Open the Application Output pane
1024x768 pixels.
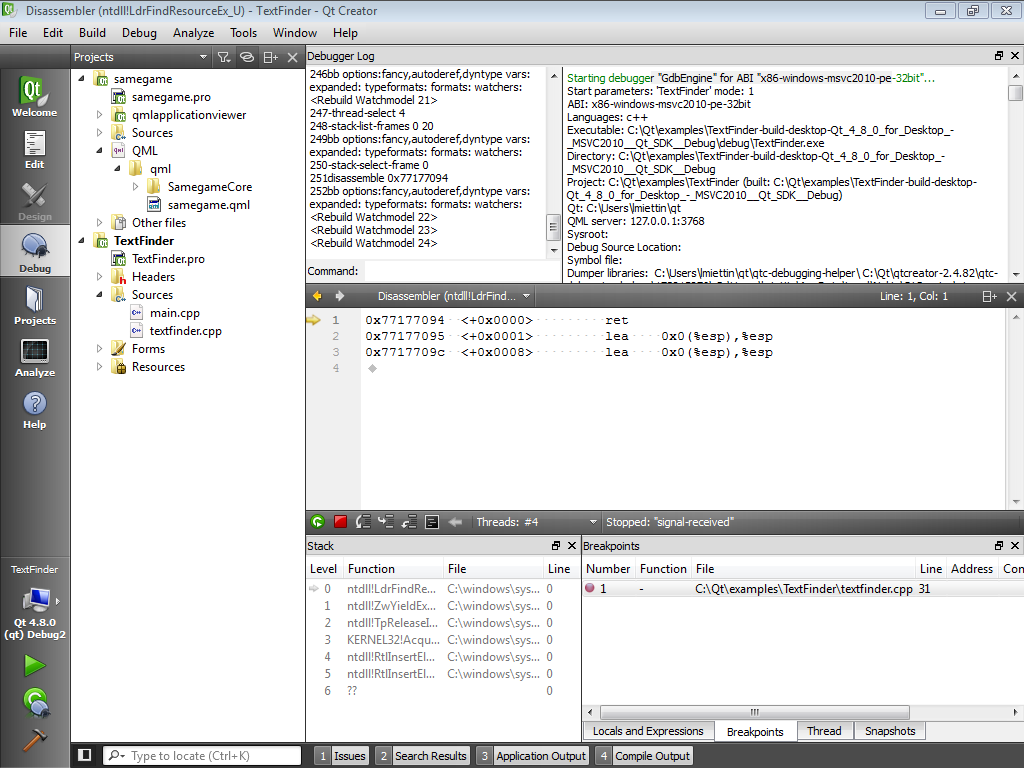click(532, 756)
